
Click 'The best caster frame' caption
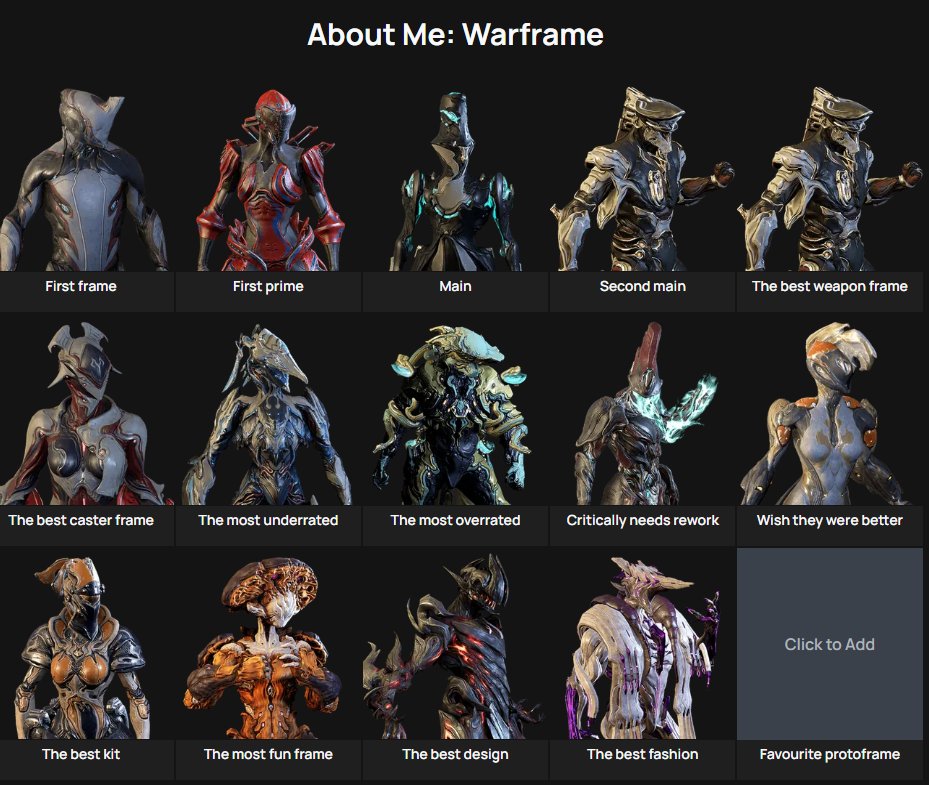pos(81,520)
